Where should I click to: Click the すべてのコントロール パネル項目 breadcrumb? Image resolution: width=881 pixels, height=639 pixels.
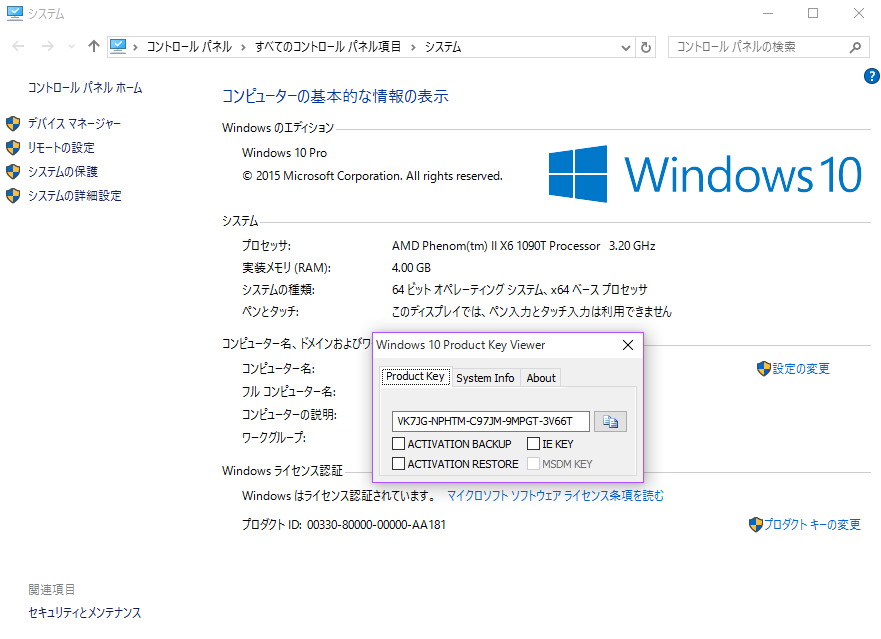[328, 47]
